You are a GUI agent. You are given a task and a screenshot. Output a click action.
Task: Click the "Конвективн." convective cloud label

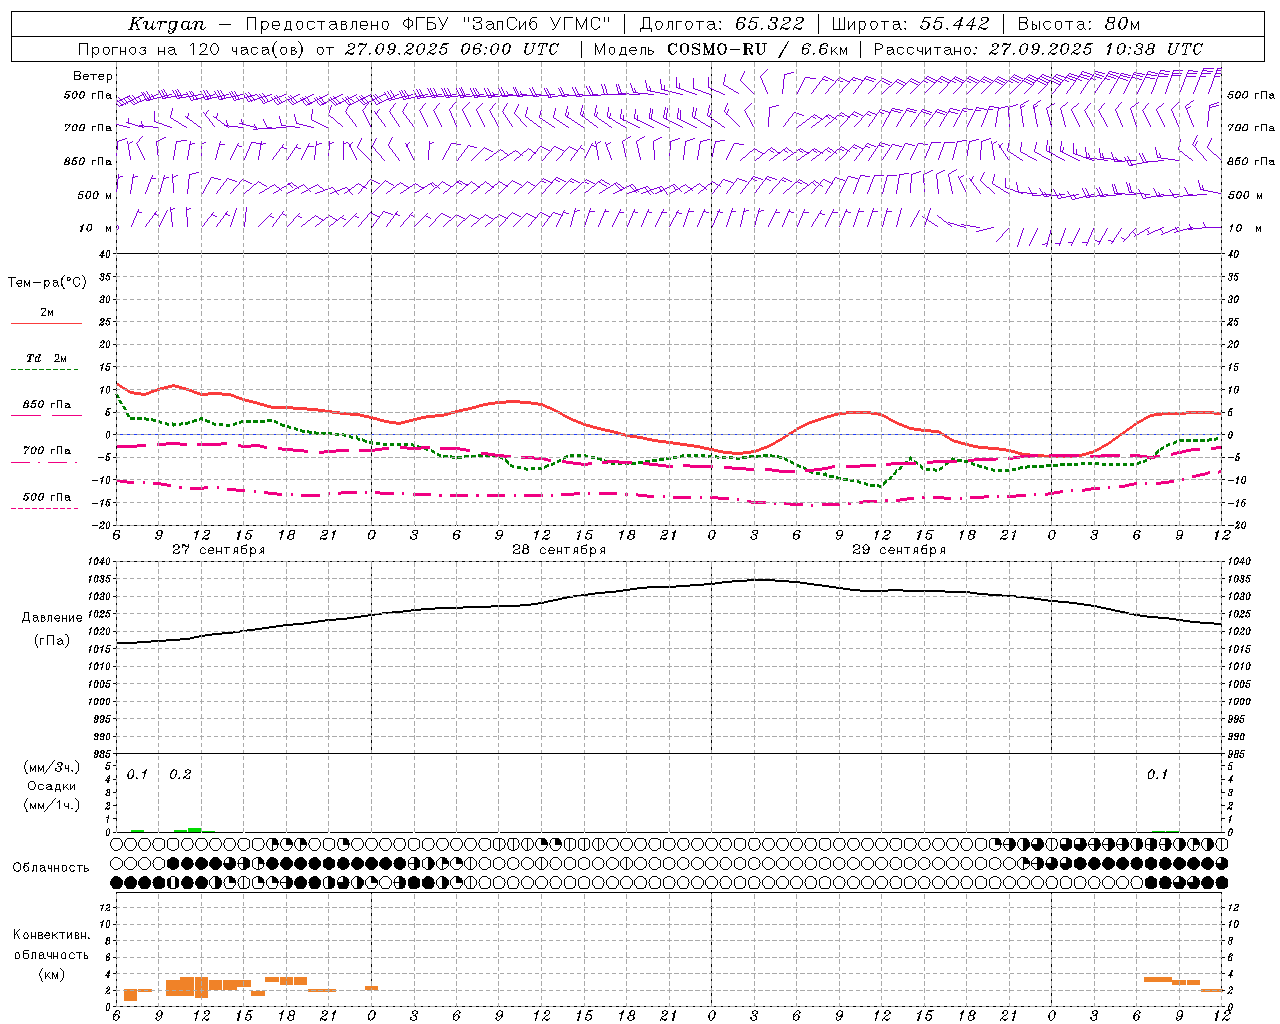(x=52, y=935)
